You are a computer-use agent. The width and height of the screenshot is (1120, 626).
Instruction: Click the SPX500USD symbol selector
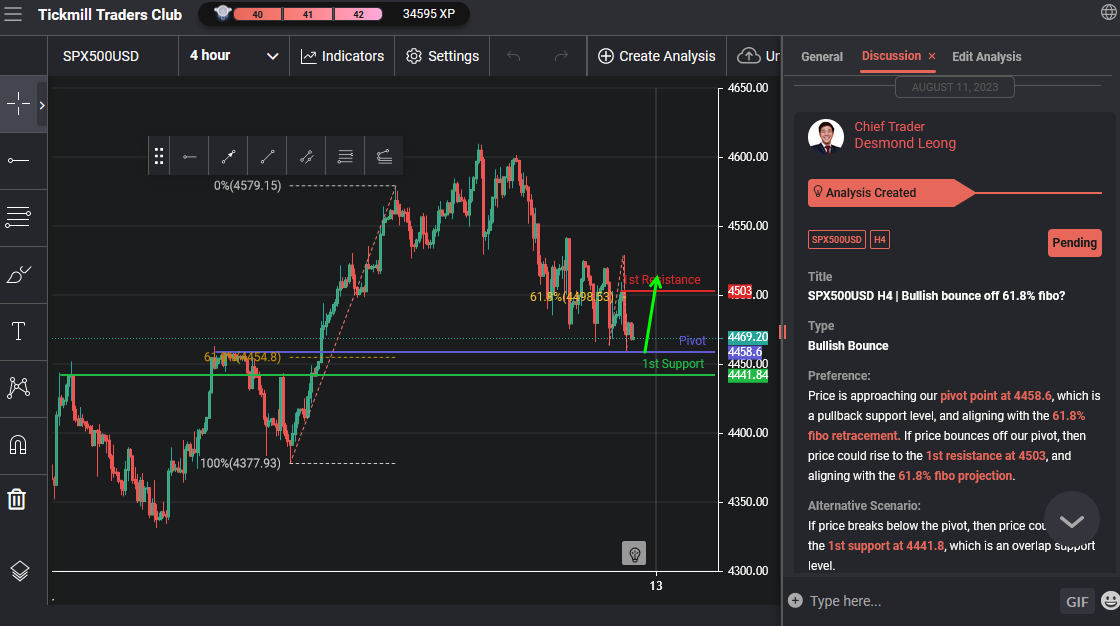point(101,56)
